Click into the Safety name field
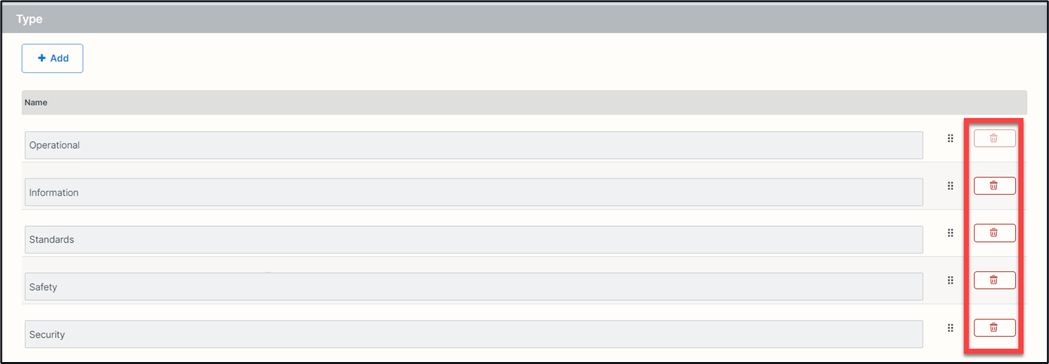The image size is (1049, 364). click(474, 286)
